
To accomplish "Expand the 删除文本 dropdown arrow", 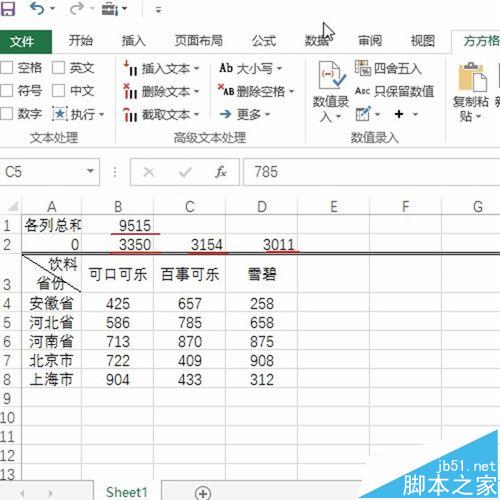I will coord(196,91).
